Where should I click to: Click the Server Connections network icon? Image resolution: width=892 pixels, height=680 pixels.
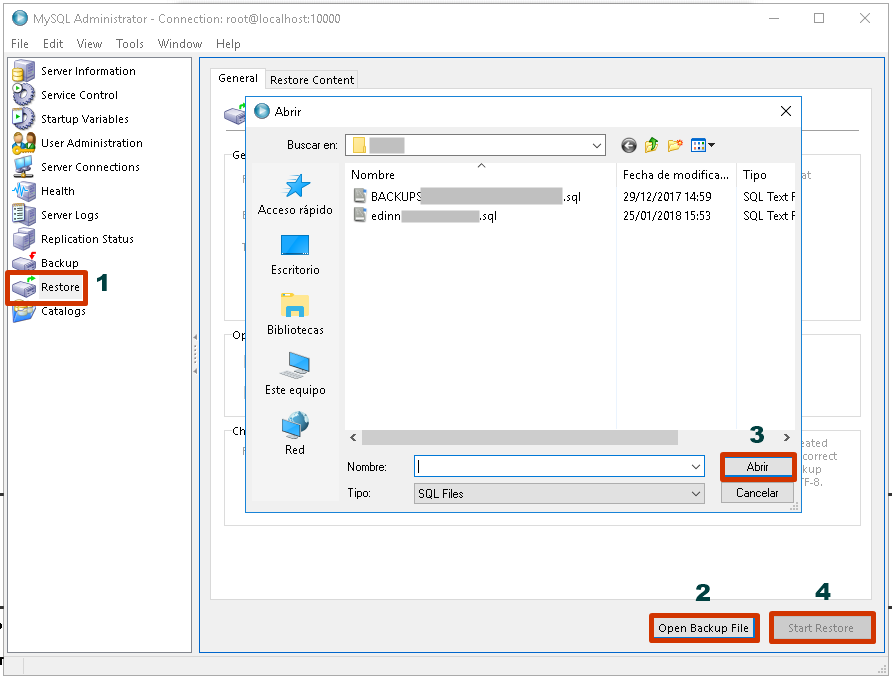coord(23,167)
